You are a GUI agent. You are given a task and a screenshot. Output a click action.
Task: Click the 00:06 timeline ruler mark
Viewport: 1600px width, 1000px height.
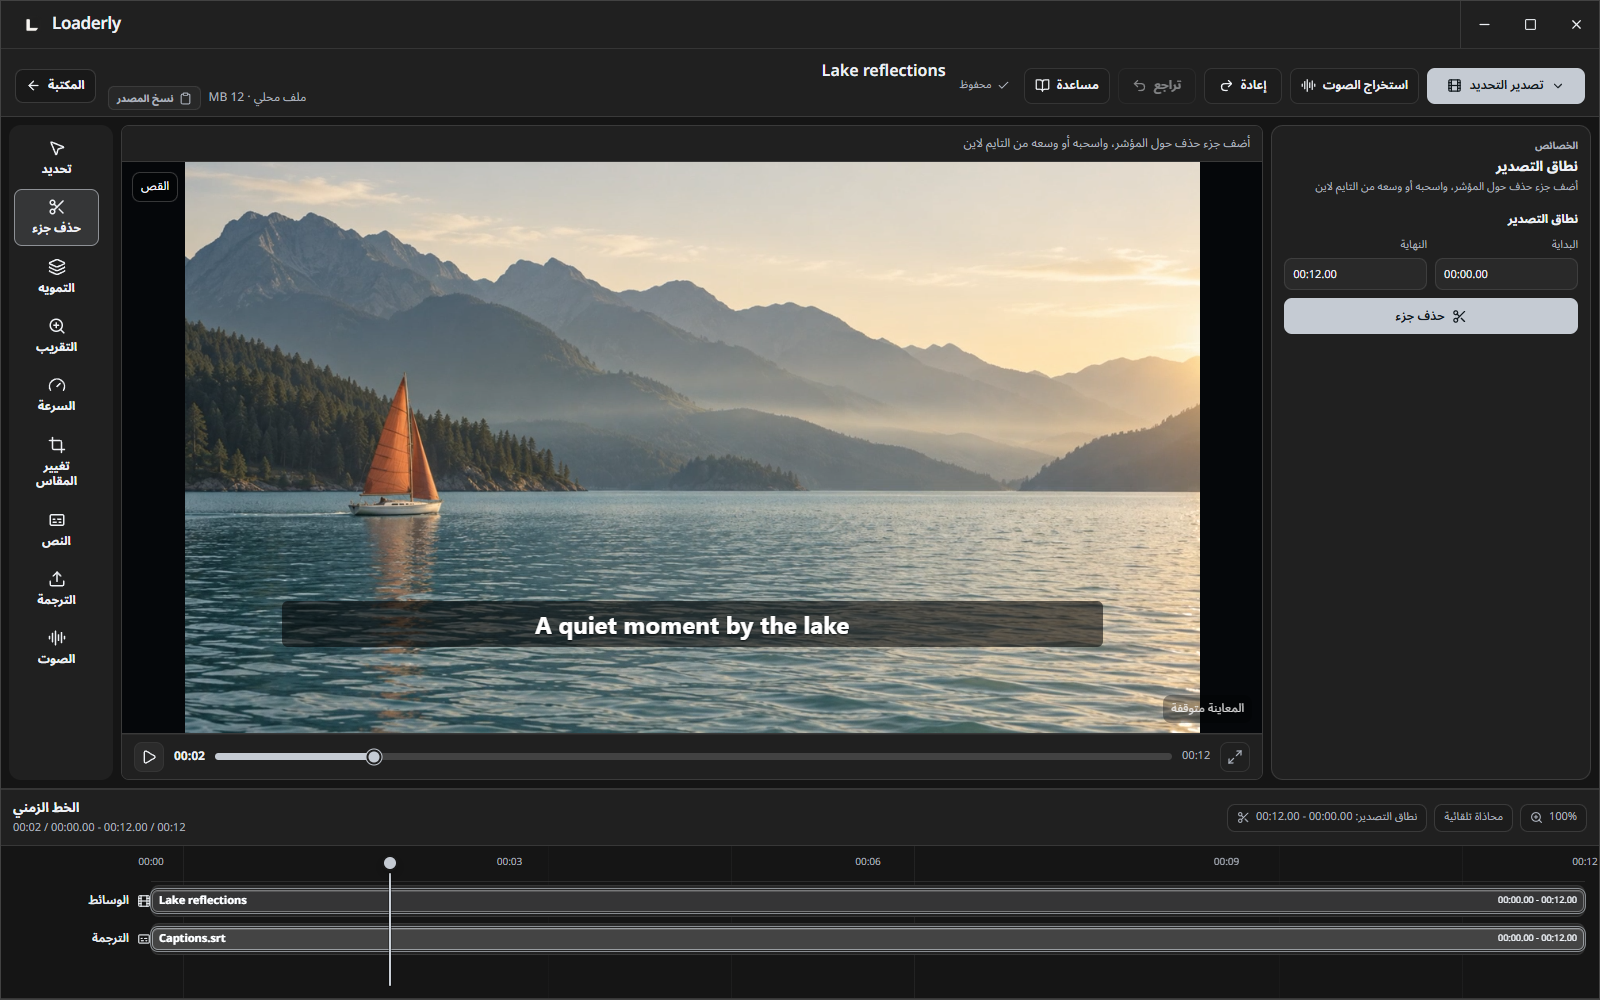pos(868,862)
